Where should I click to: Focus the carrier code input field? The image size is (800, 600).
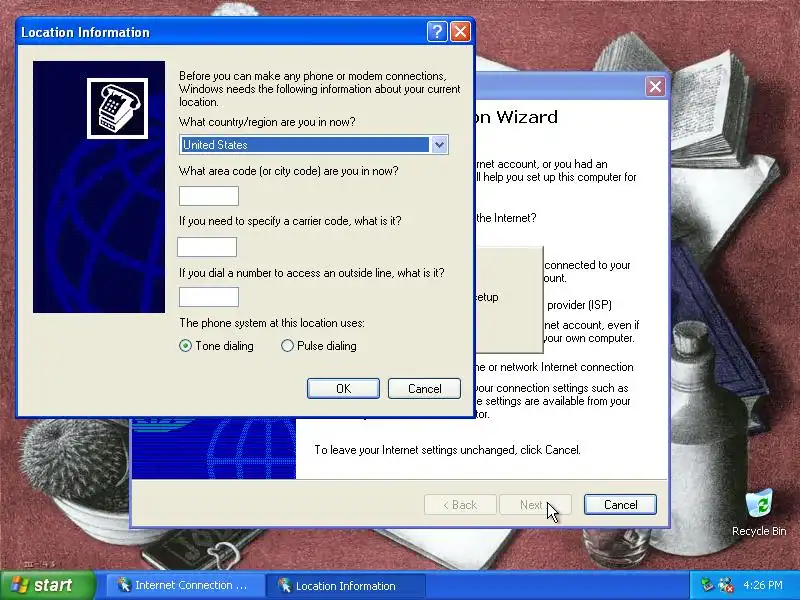(207, 247)
